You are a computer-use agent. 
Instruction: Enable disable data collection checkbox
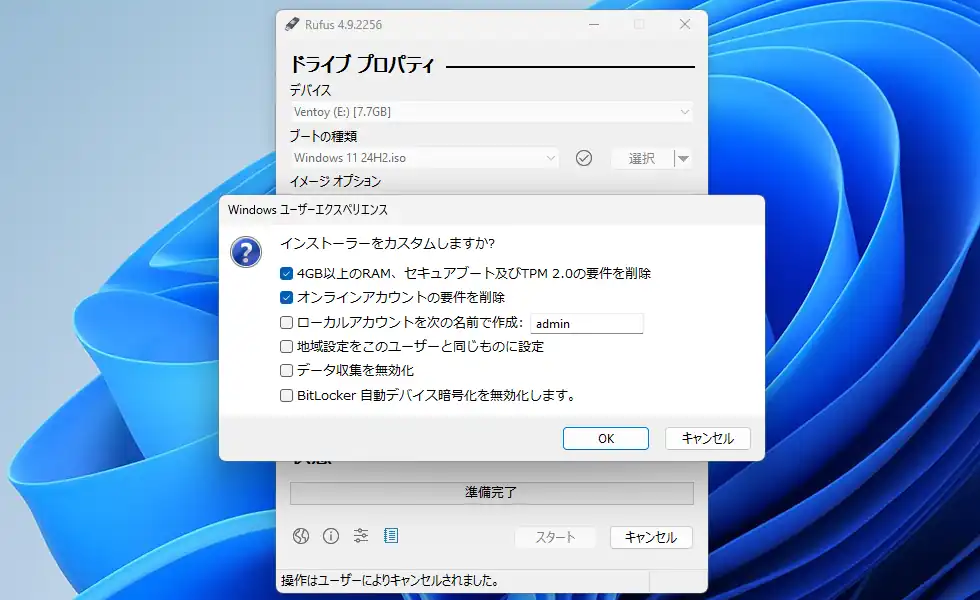coord(286,371)
